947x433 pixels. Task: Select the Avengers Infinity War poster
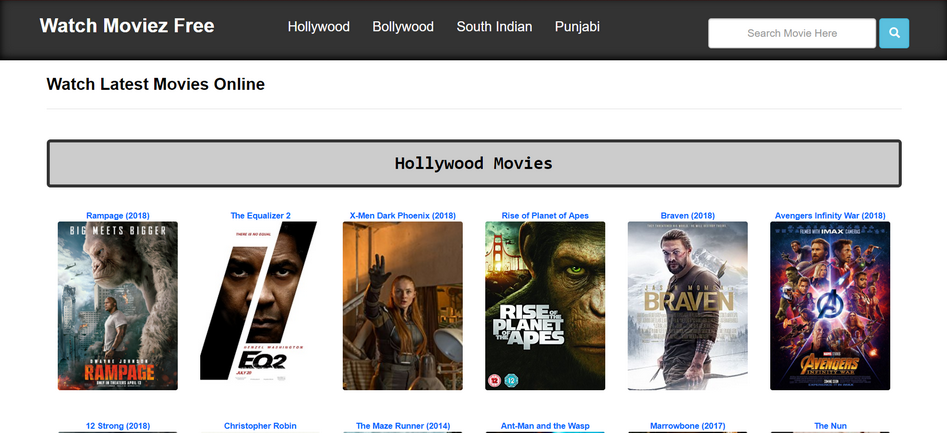click(x=830, y=306)
